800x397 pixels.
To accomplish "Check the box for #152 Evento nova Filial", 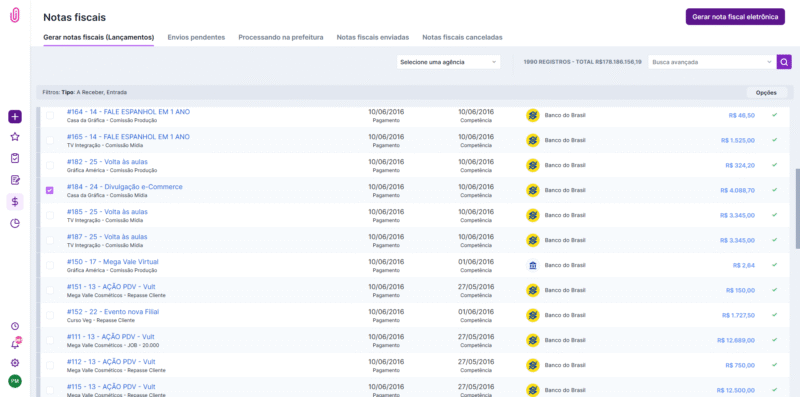I will point(49,315).
